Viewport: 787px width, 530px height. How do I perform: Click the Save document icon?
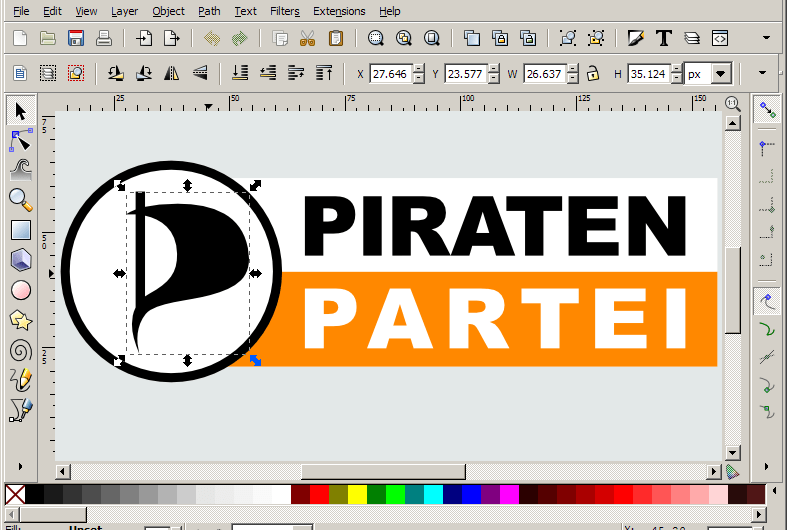click(x=75, y=39)
